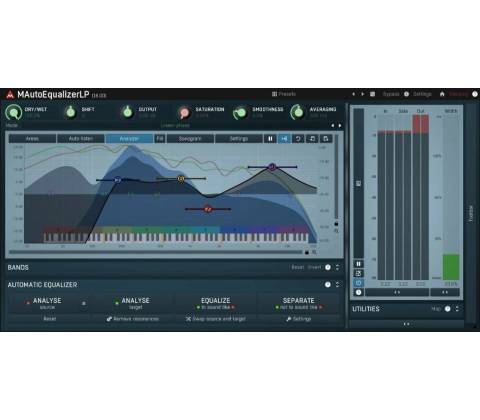Switch to the Auto-listen tab
Screen dimensions: 480x420
pos(81,138)
